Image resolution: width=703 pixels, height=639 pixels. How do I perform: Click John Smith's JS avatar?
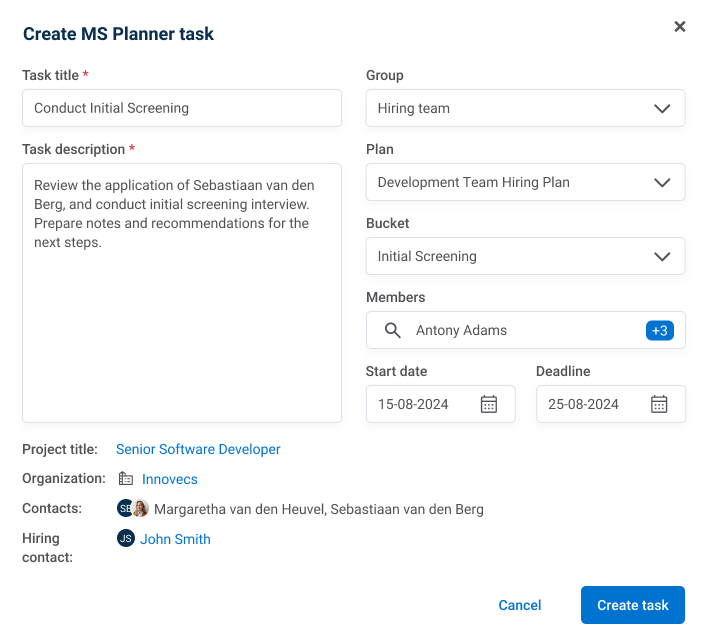pos(125,539)
